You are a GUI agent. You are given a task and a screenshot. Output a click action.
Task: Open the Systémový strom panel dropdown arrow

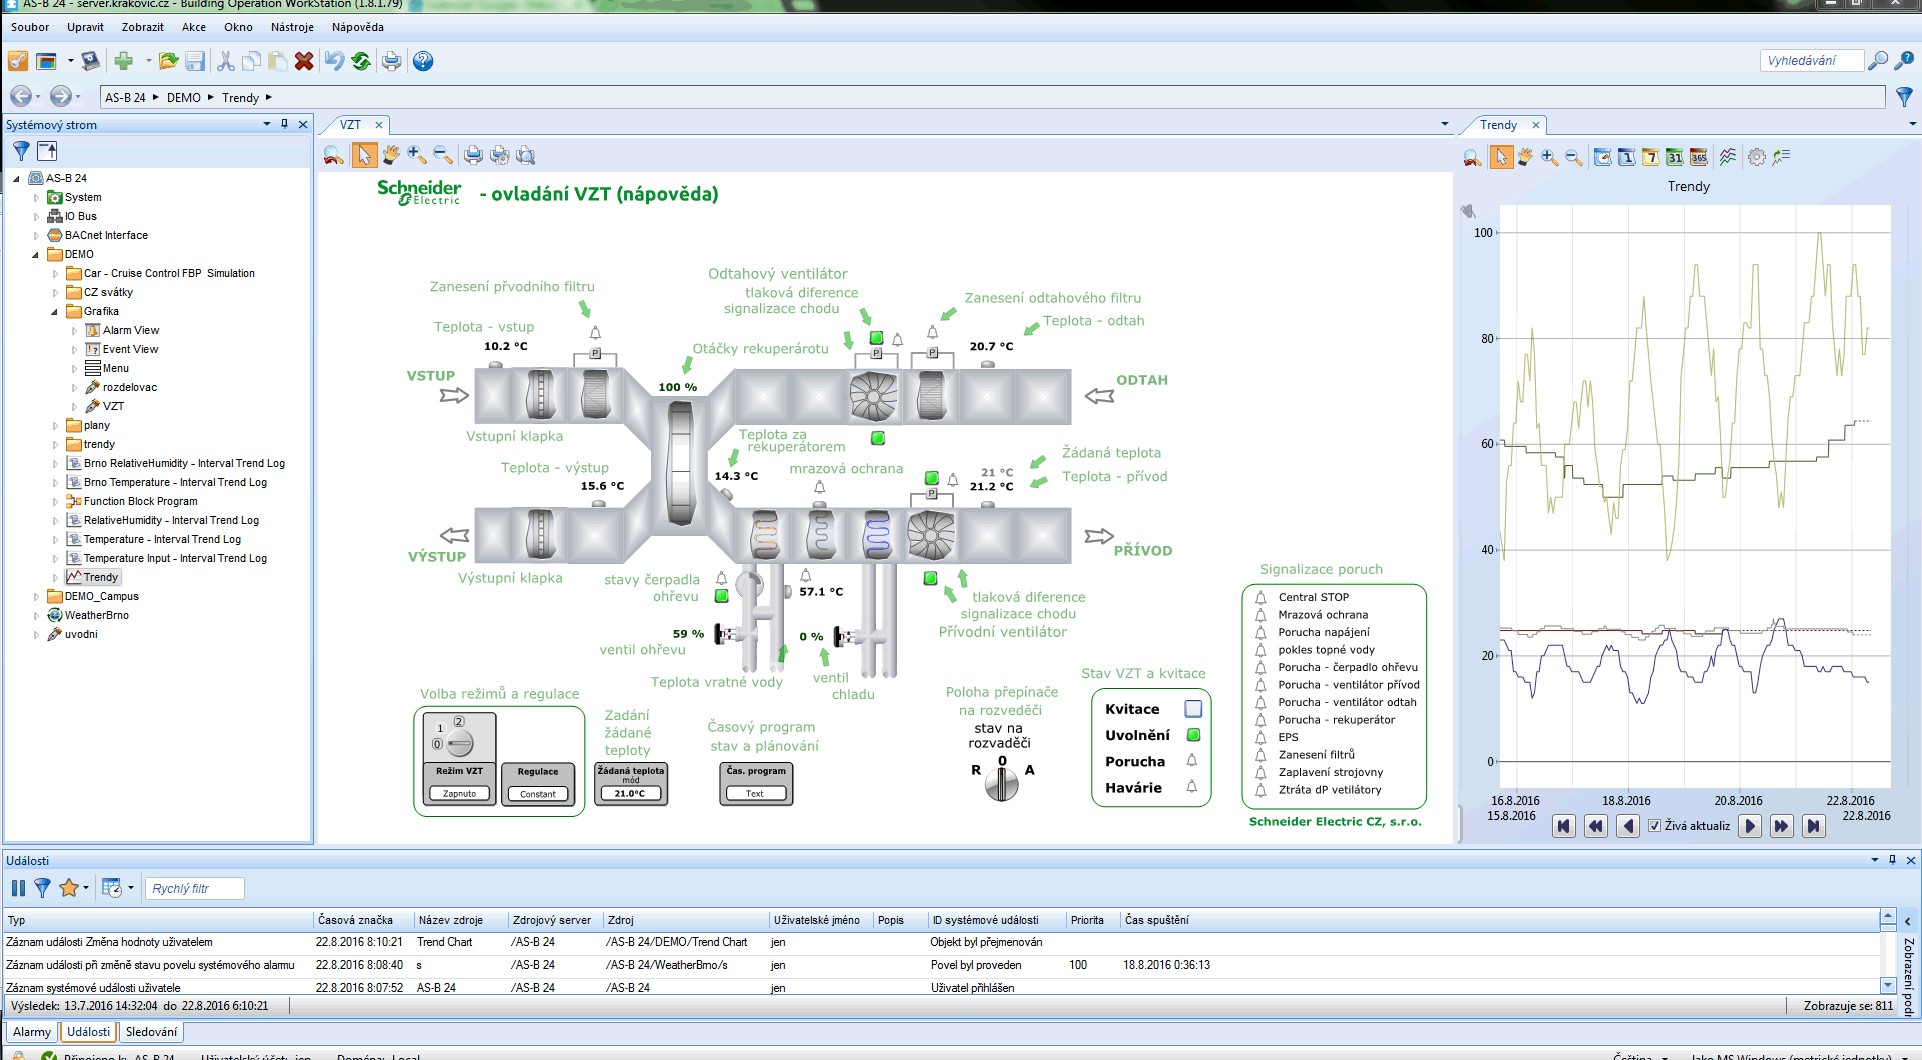[x=266, y=125]
